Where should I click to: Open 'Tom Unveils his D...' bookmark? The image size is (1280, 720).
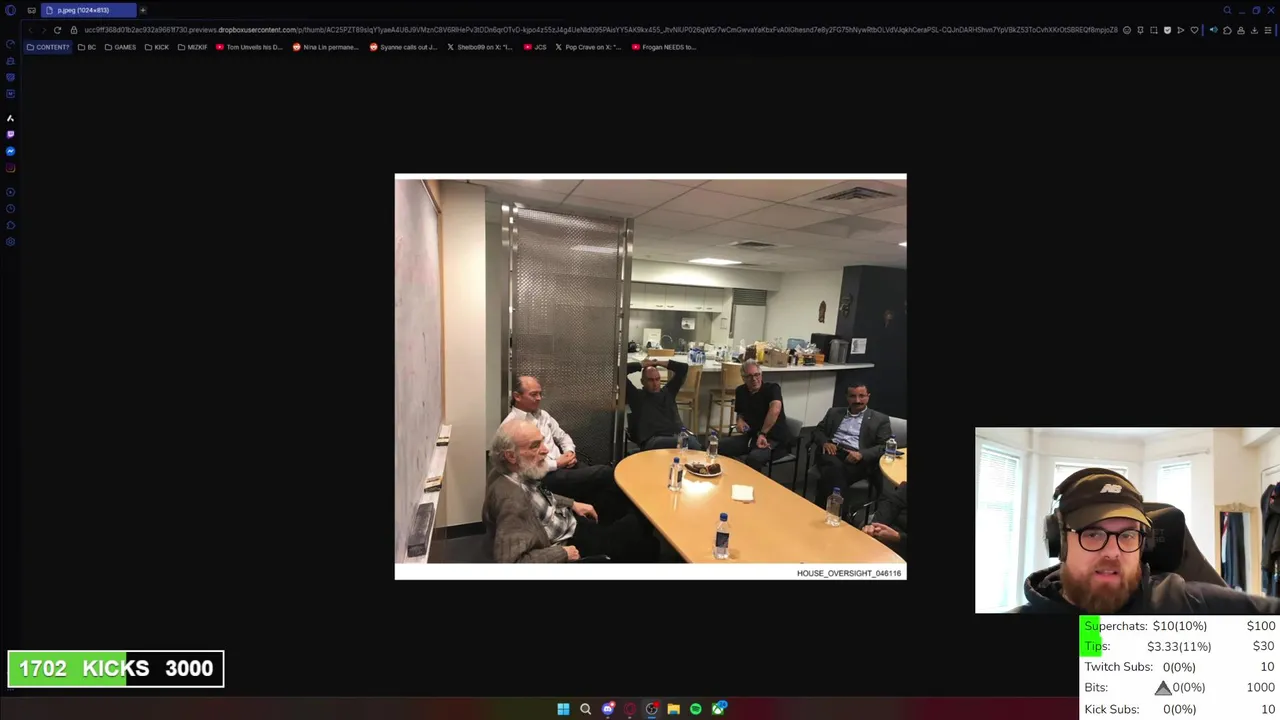[x=249, y=47]
